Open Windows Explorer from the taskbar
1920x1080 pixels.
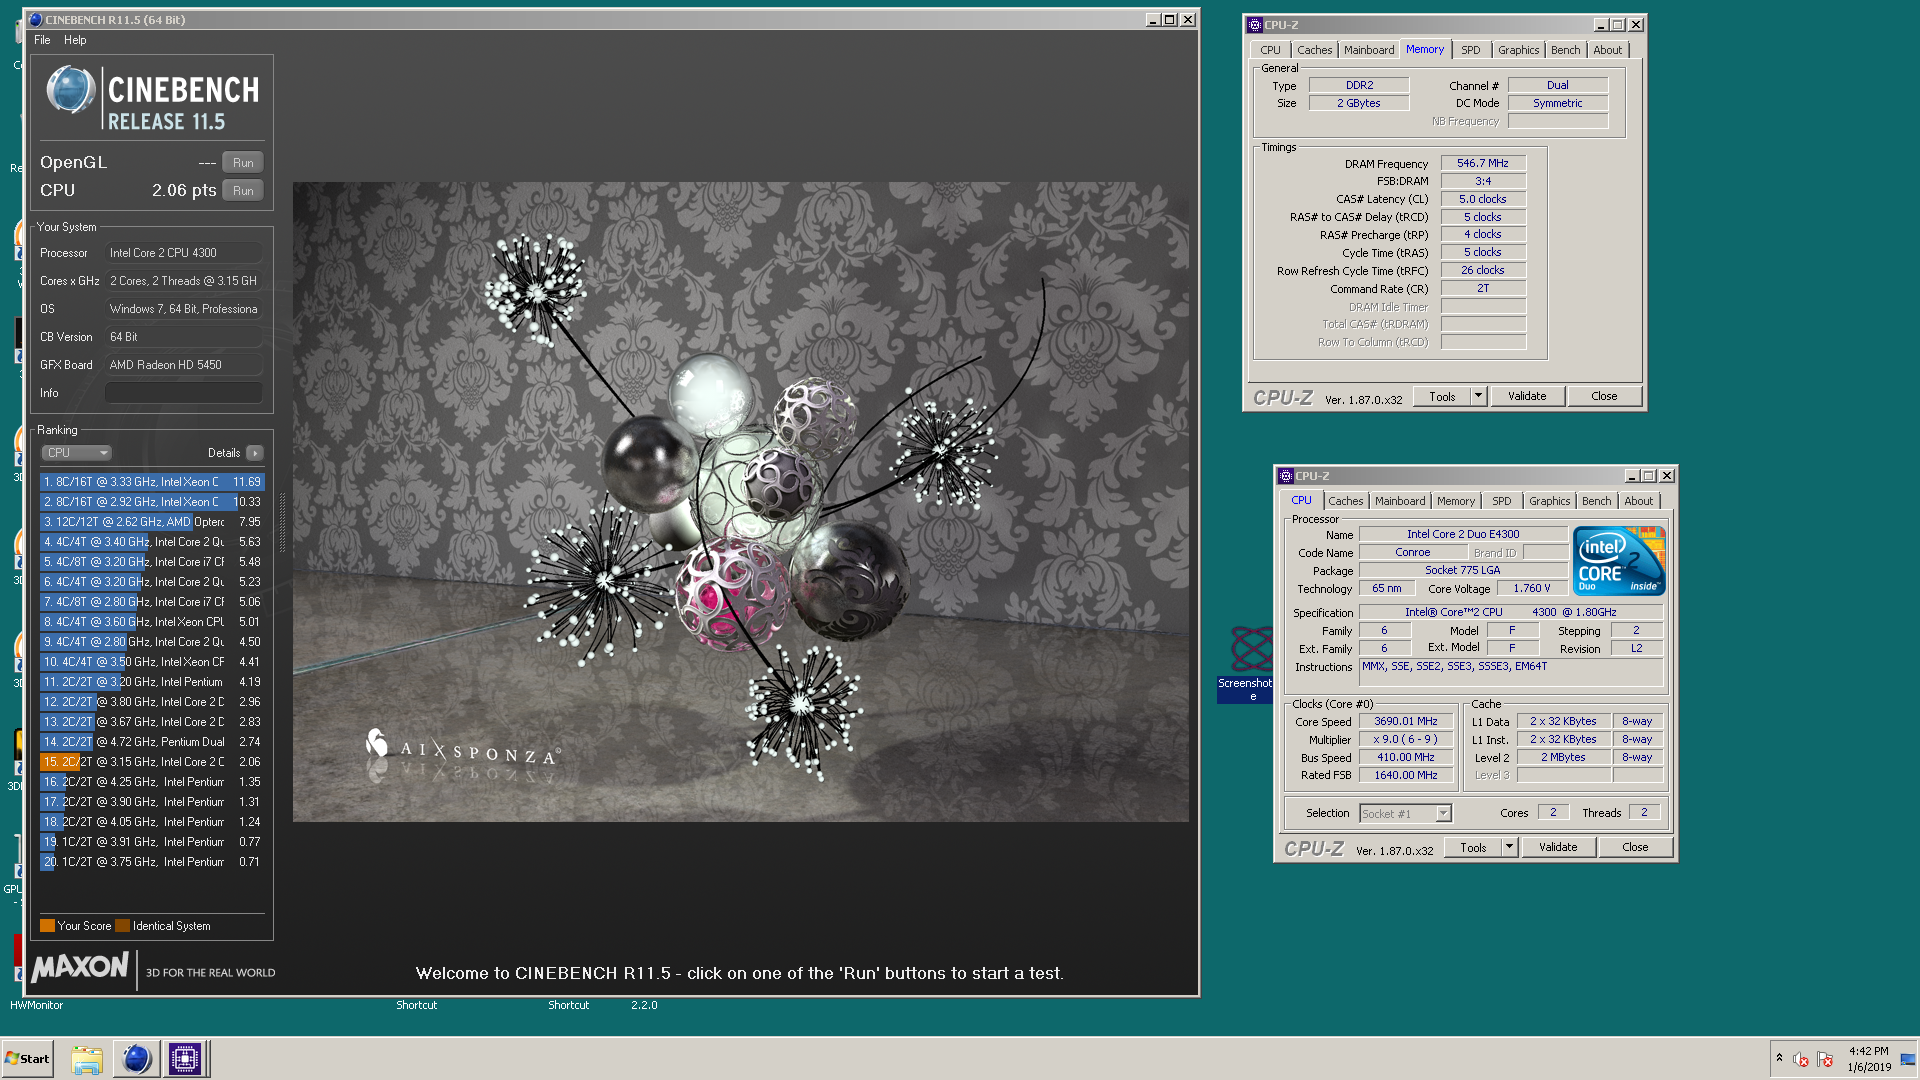pyautogui.click(x=87, y=1059)
